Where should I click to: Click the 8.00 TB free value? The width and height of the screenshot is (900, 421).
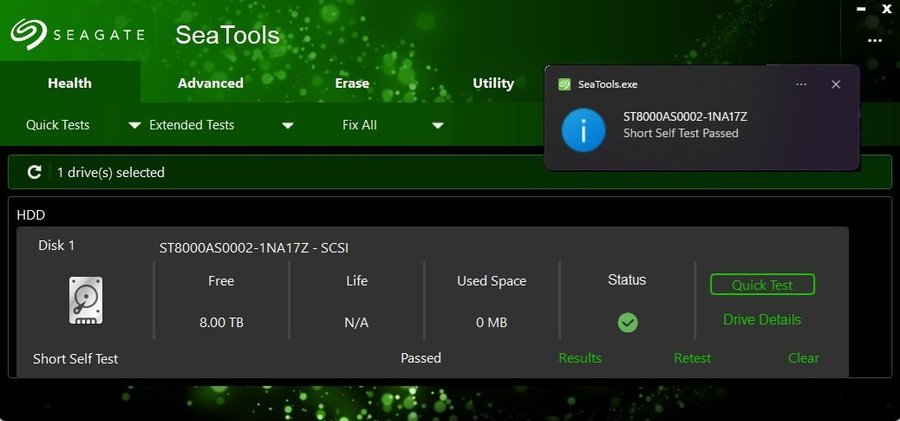click(x=221, y=323)
